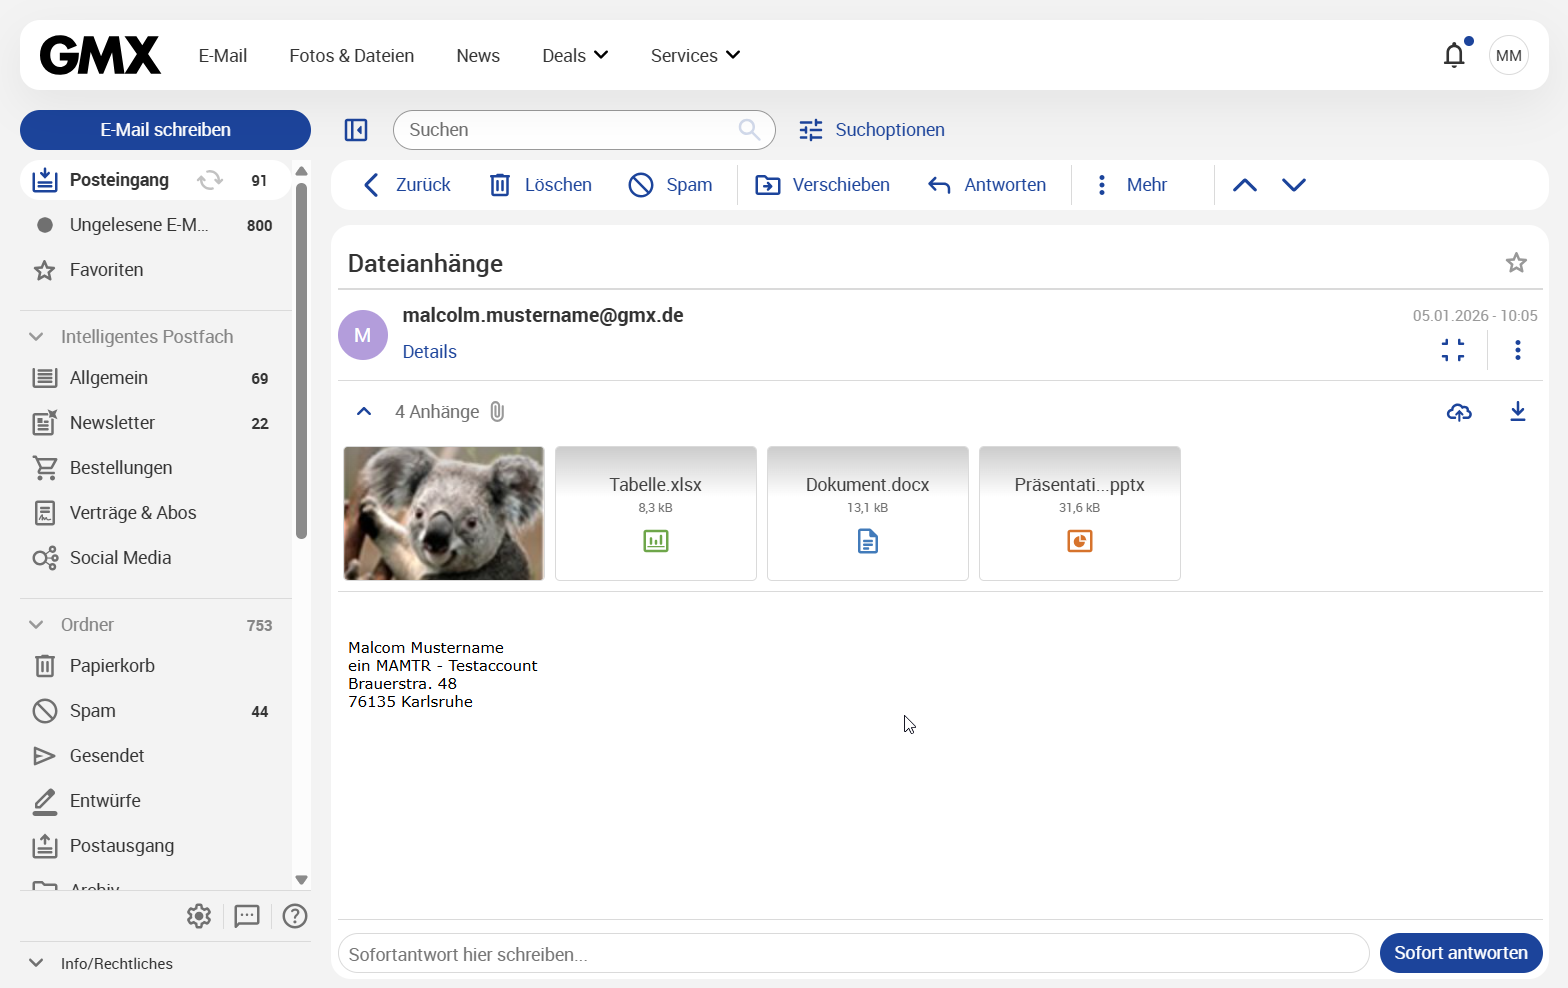This screenshot has width=1568, height=988.
Task: Collapse the Intelligentes Postfach section
Action: (37, 337)
